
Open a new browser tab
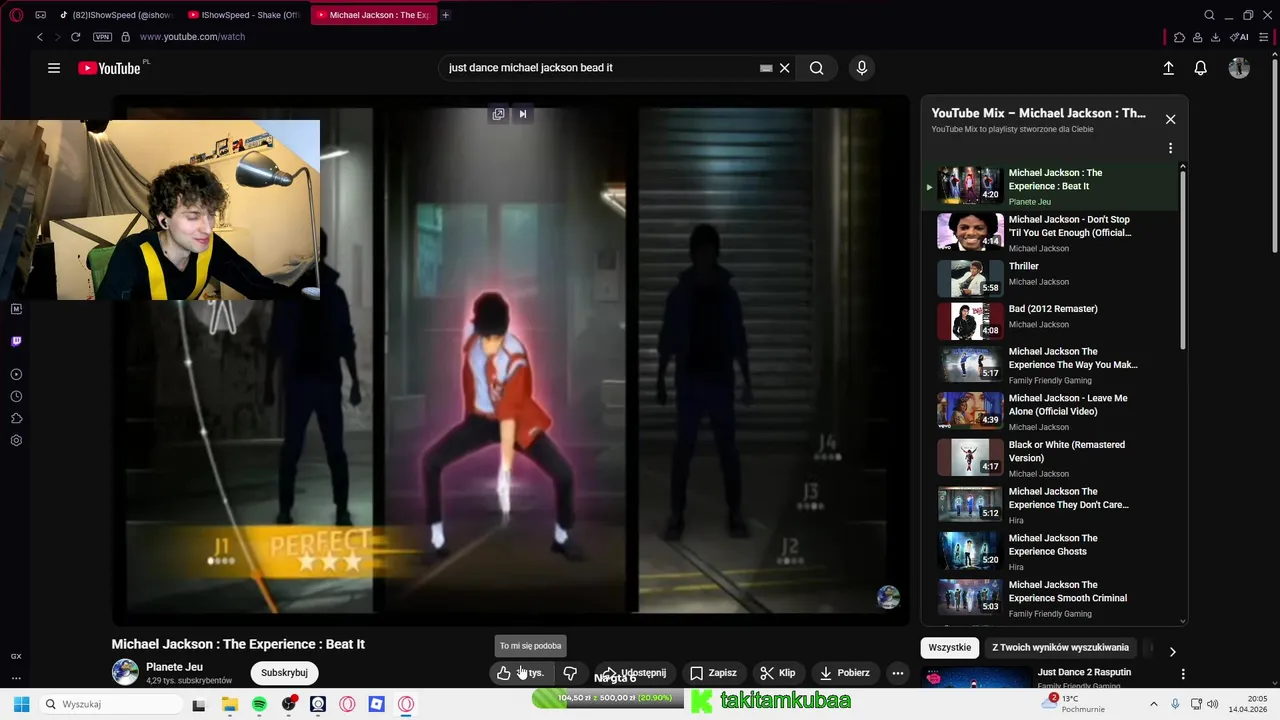click(446, 15)
